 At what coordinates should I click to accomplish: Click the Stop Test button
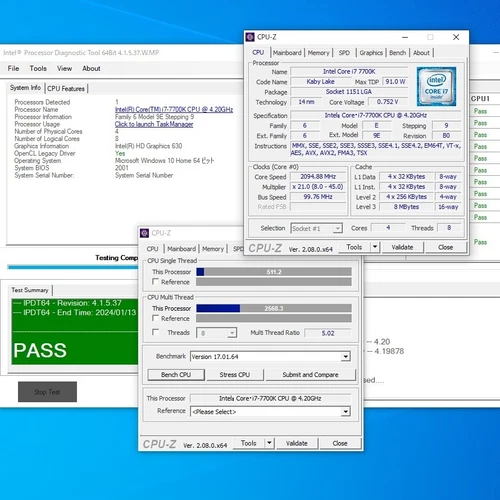click(47, 392)
